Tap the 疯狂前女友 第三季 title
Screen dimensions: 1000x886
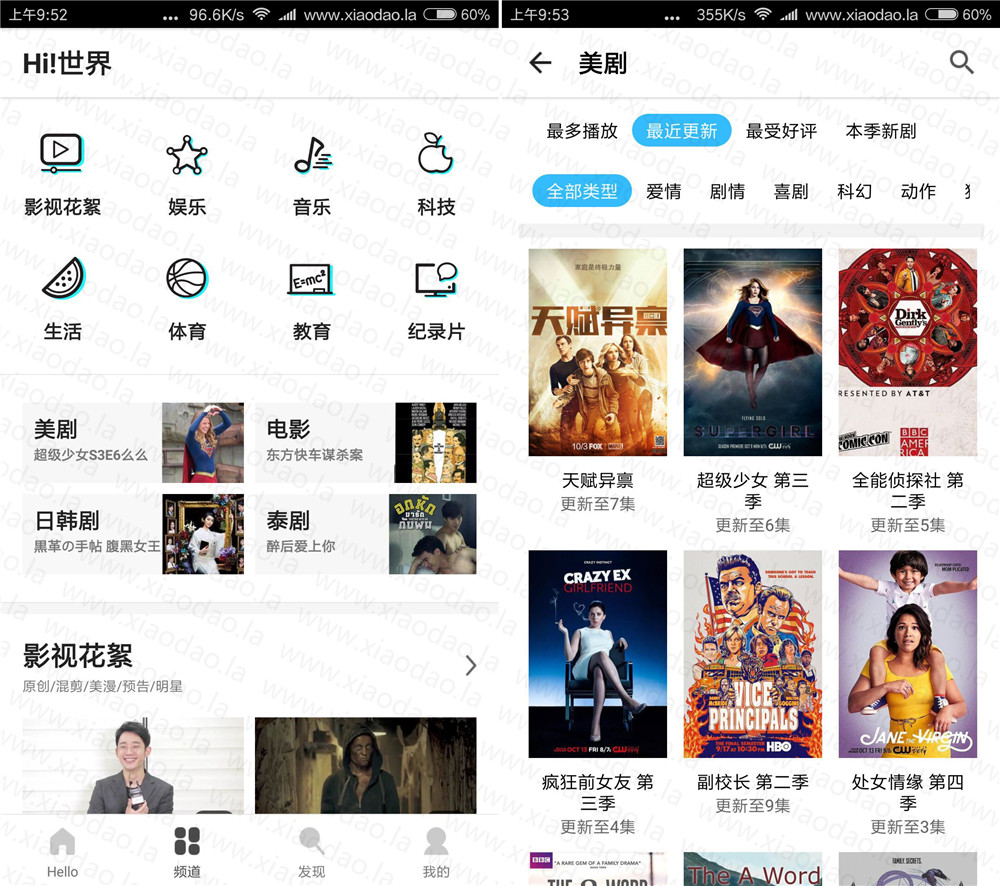click(x=598, y=792)
